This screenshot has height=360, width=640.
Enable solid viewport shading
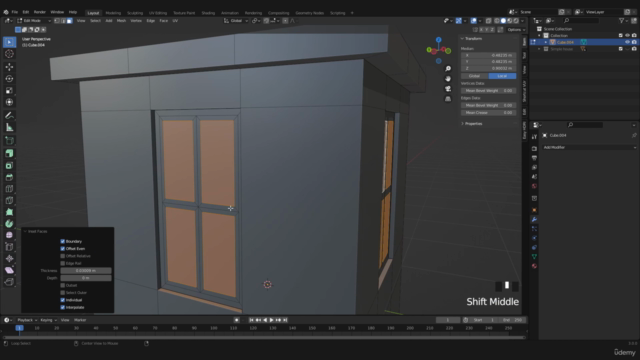[x=503, y=20]
